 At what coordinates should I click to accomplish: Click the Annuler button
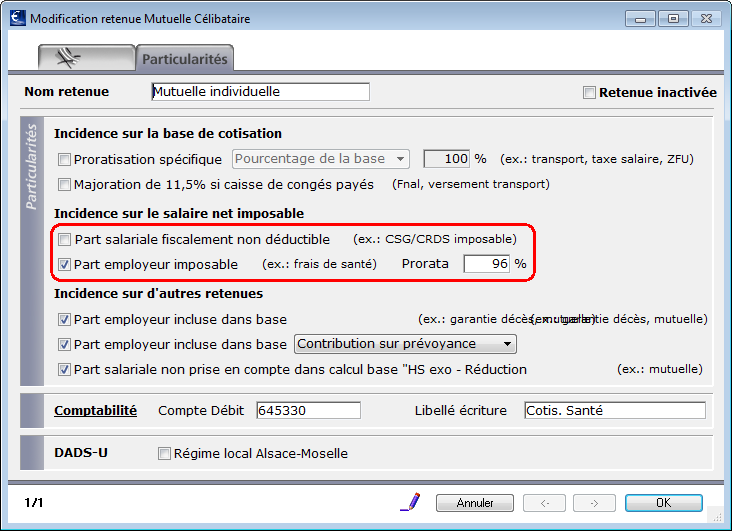click(475, 503)
